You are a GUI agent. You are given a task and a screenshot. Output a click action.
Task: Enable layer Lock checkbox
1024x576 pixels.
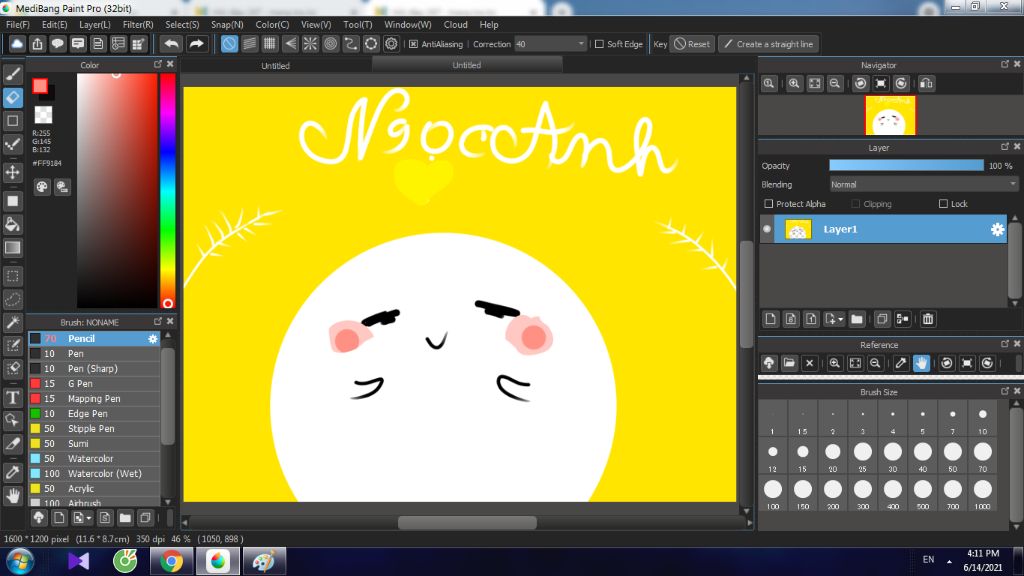click(943, 204)
